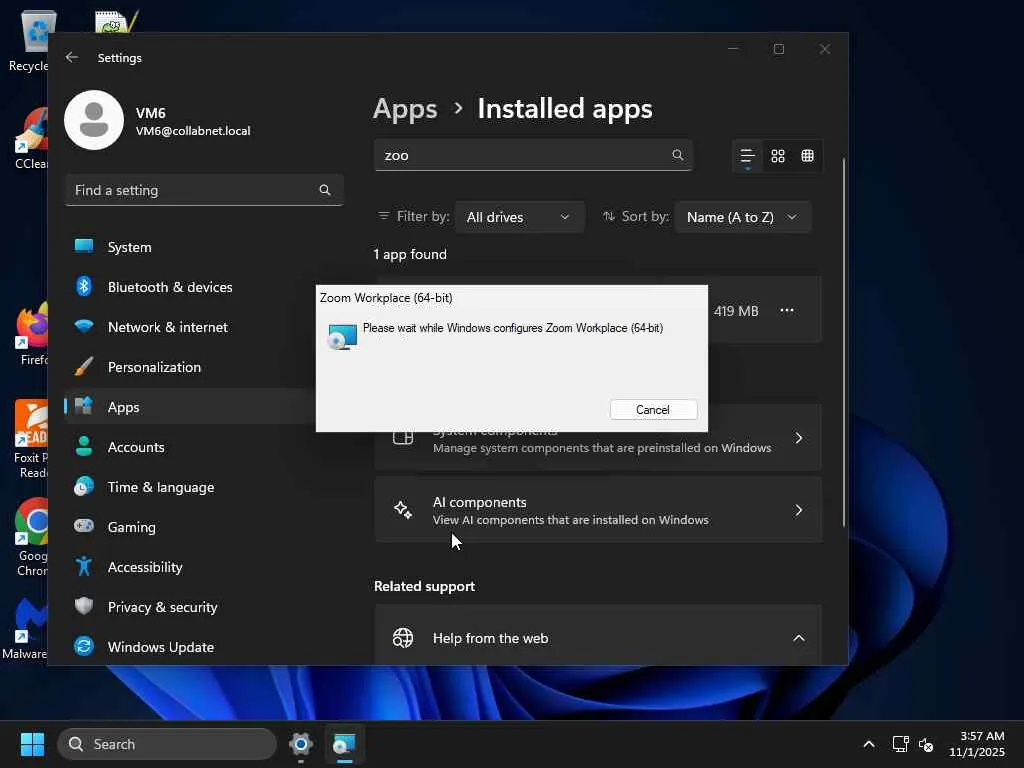Click the network tray icon
1024x768 pixels.
(901, 744)
